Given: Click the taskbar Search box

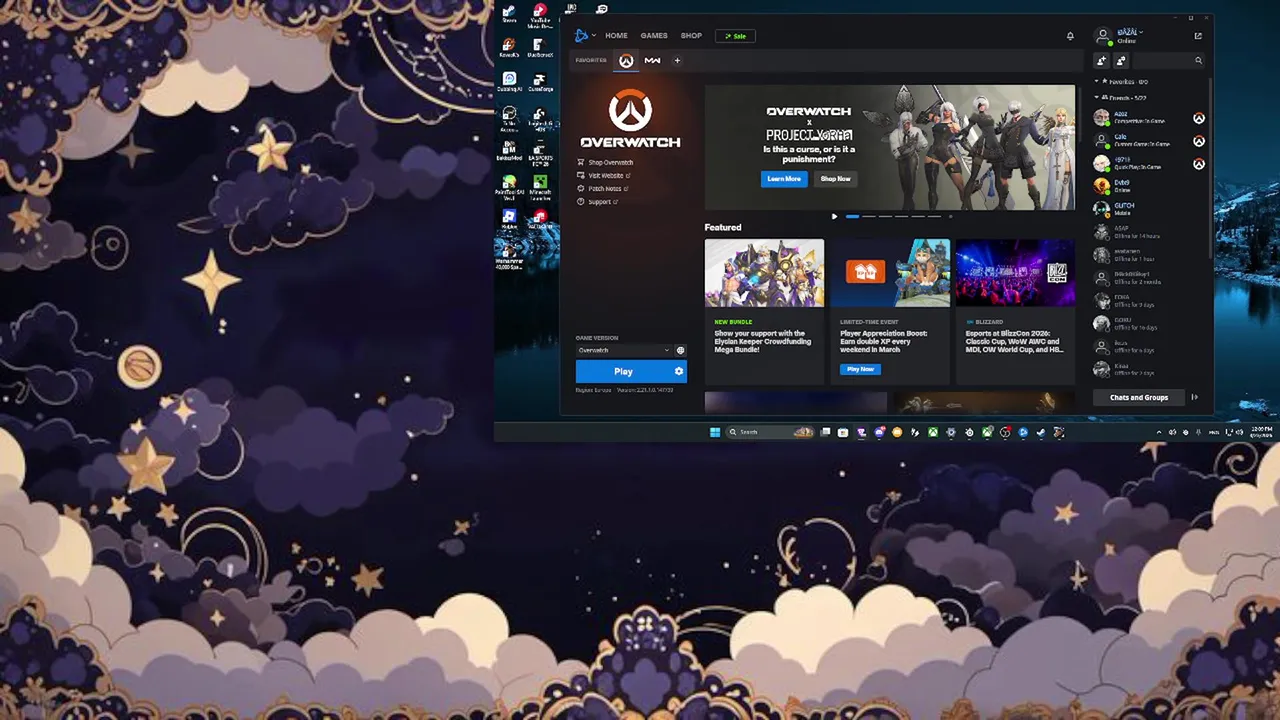Looking at the screenshot, I should click(770, 432).
